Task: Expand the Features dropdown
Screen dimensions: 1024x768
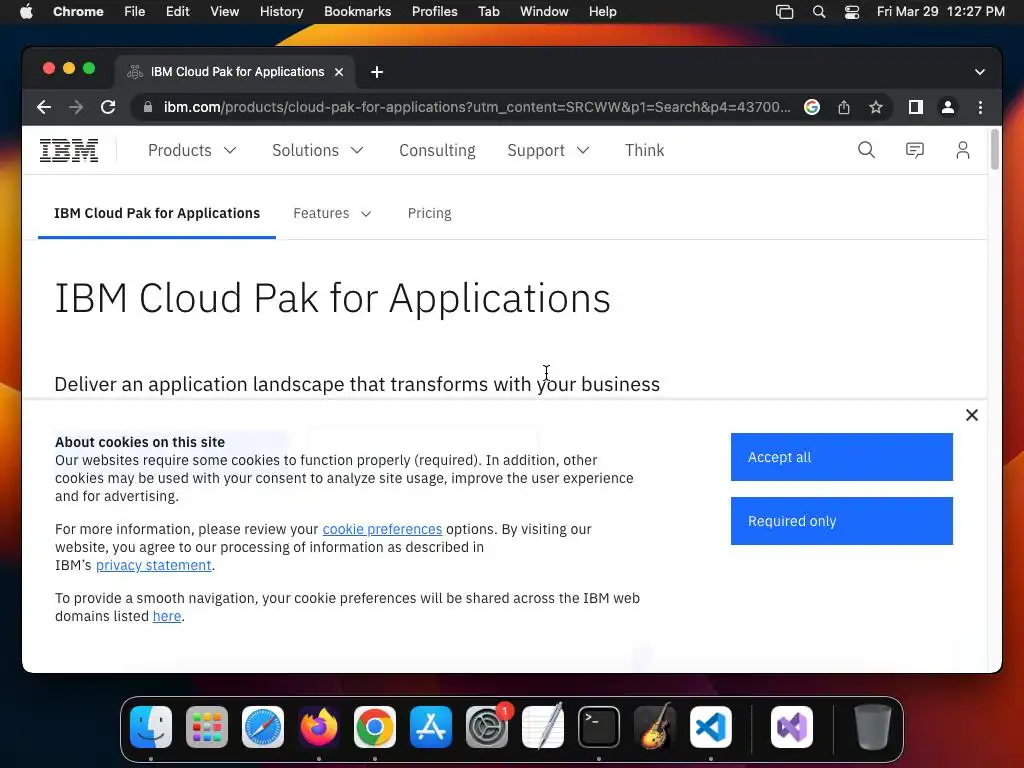Action: tap(332, 214)
